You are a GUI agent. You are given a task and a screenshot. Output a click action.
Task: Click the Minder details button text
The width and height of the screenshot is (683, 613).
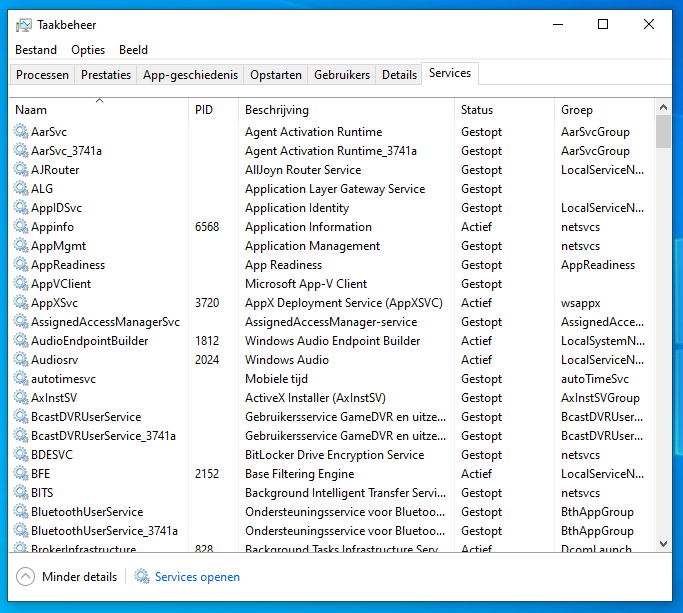click(x=80, y=577)
